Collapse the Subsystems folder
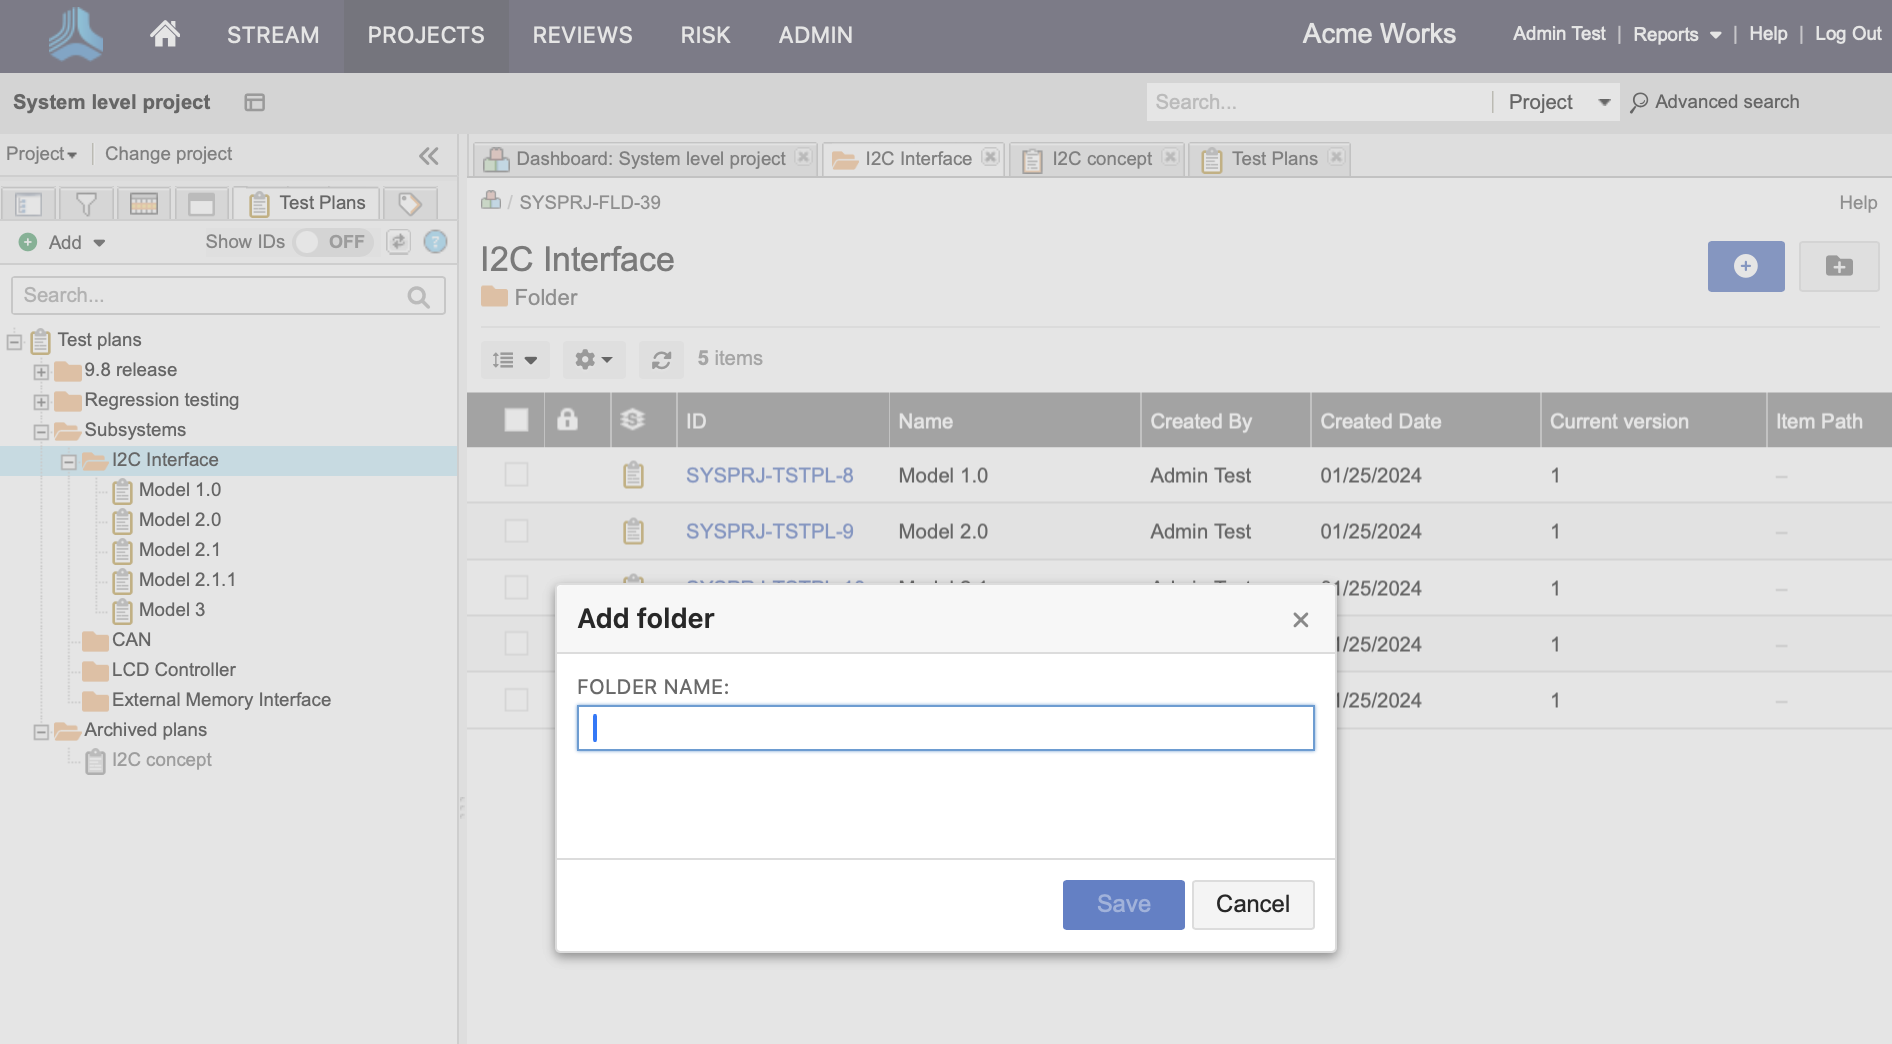 point(41,432)
